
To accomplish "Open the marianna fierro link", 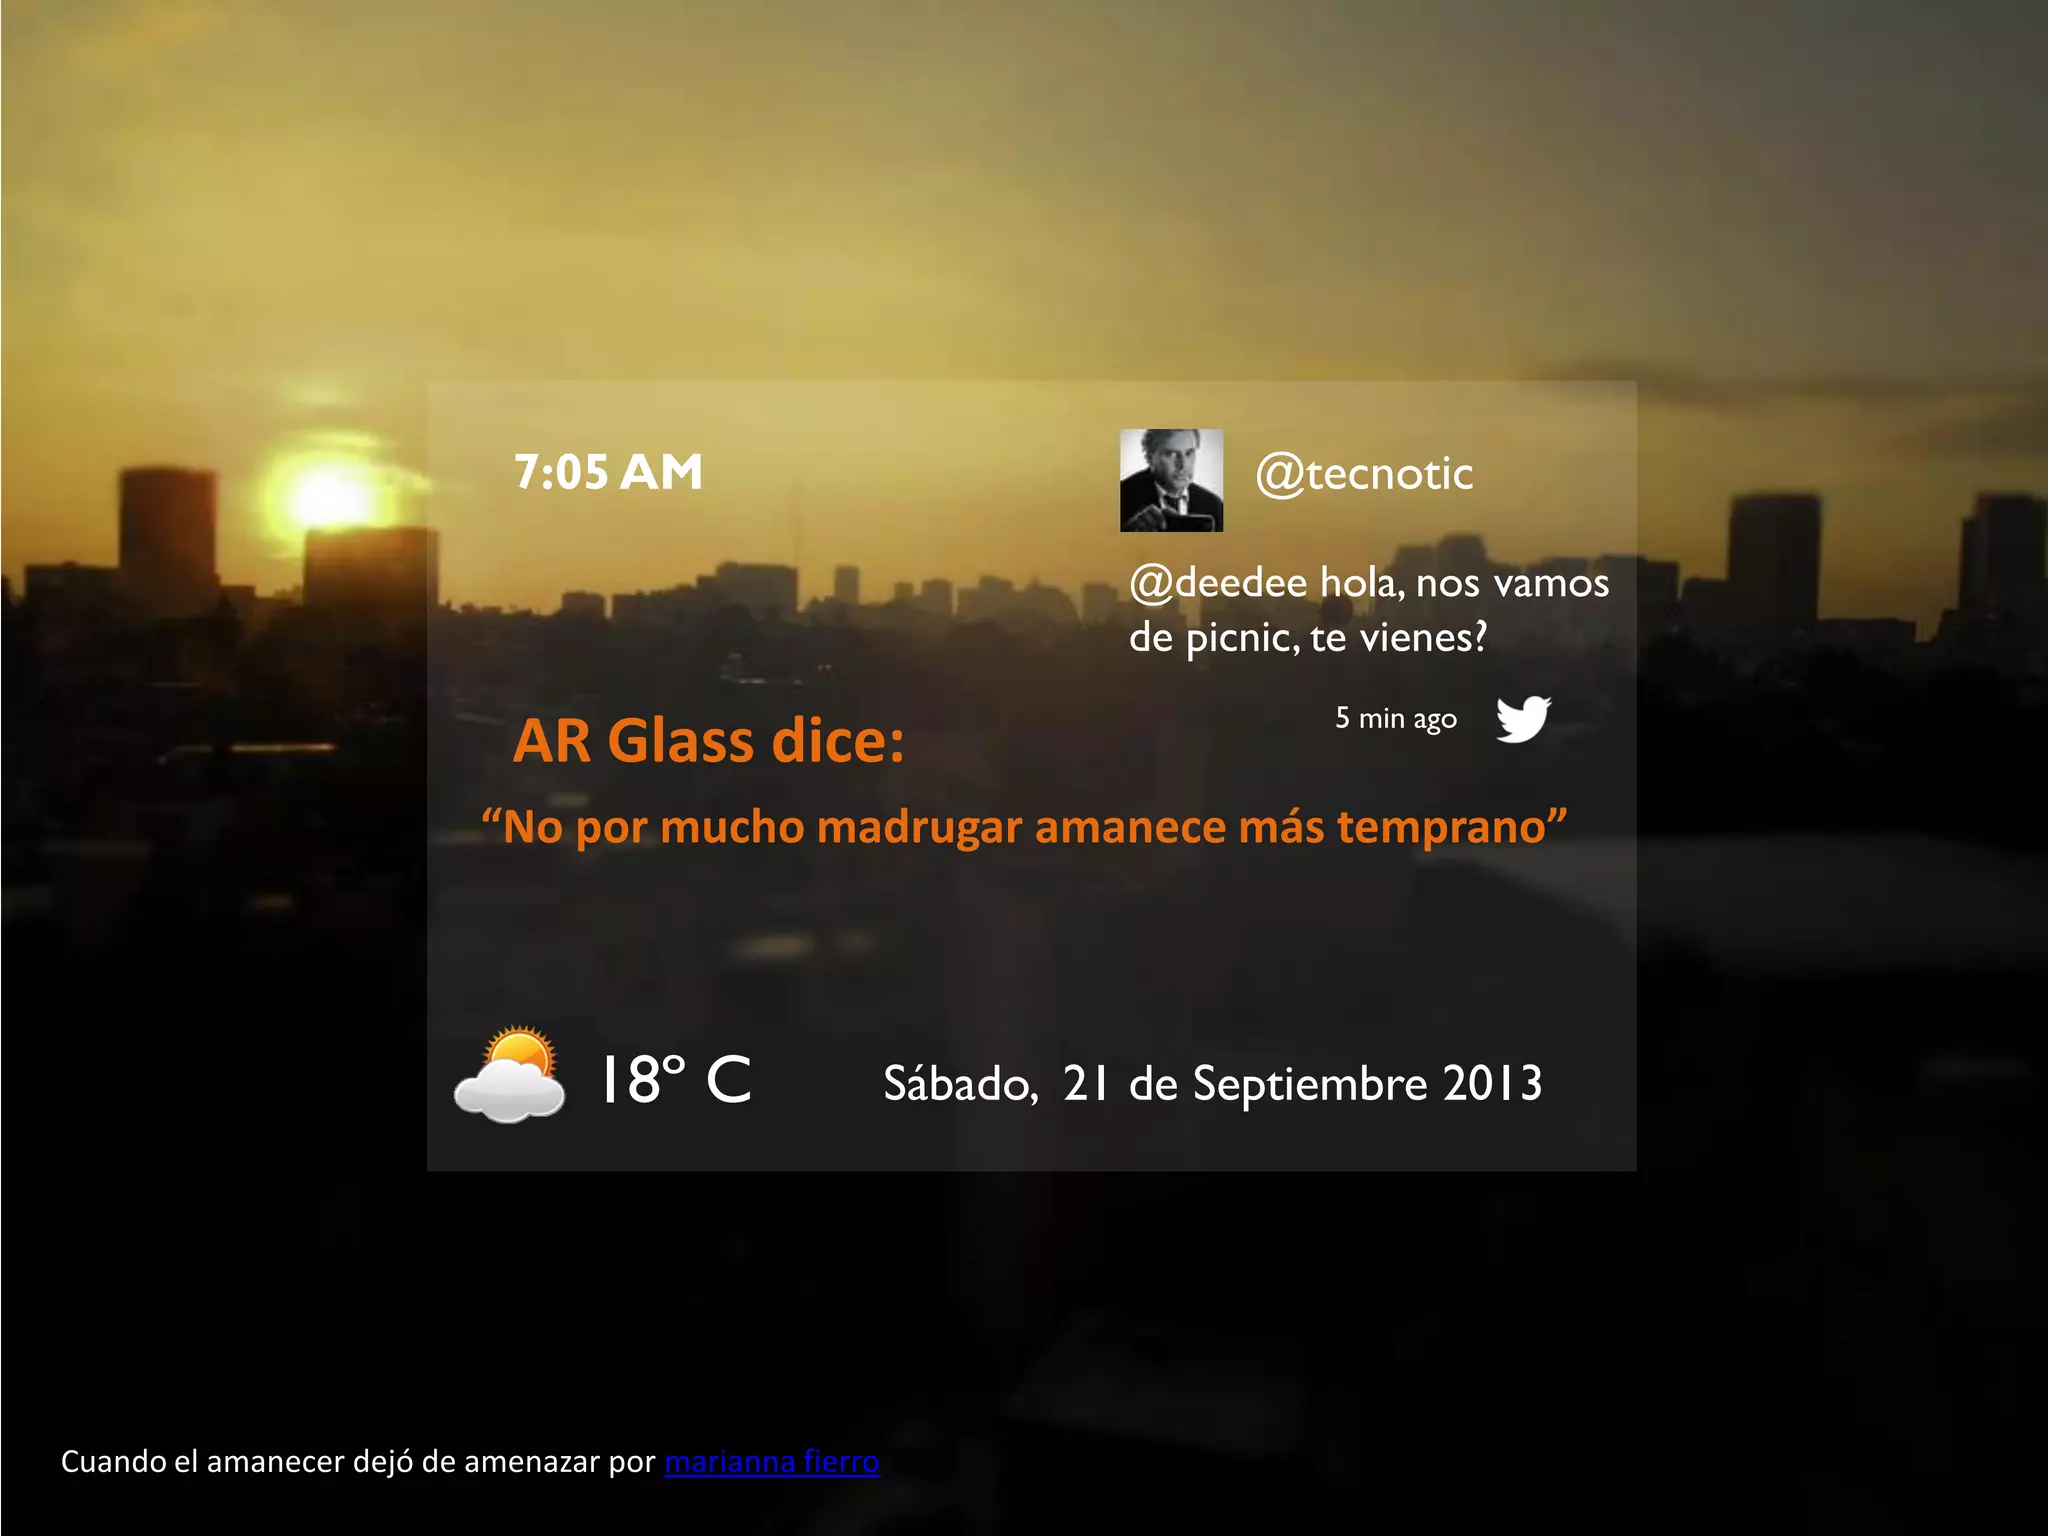I will point(772,1462).
